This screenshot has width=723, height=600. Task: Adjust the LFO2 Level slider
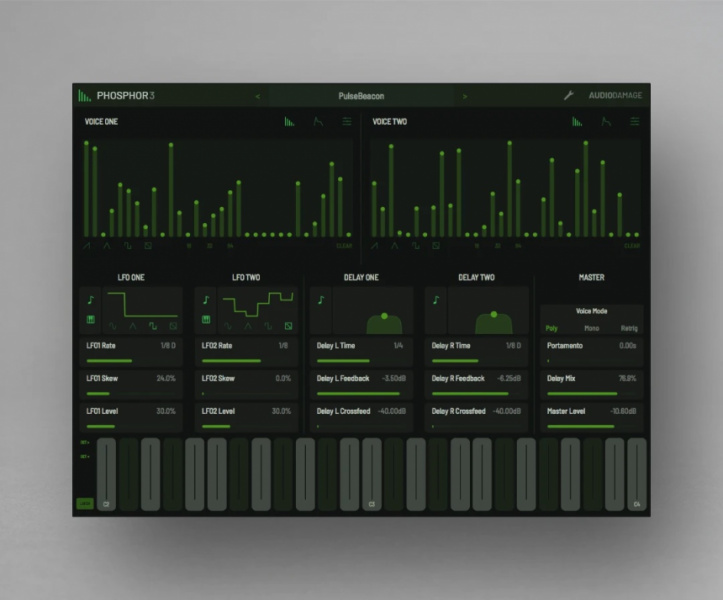tap(246, 426)
